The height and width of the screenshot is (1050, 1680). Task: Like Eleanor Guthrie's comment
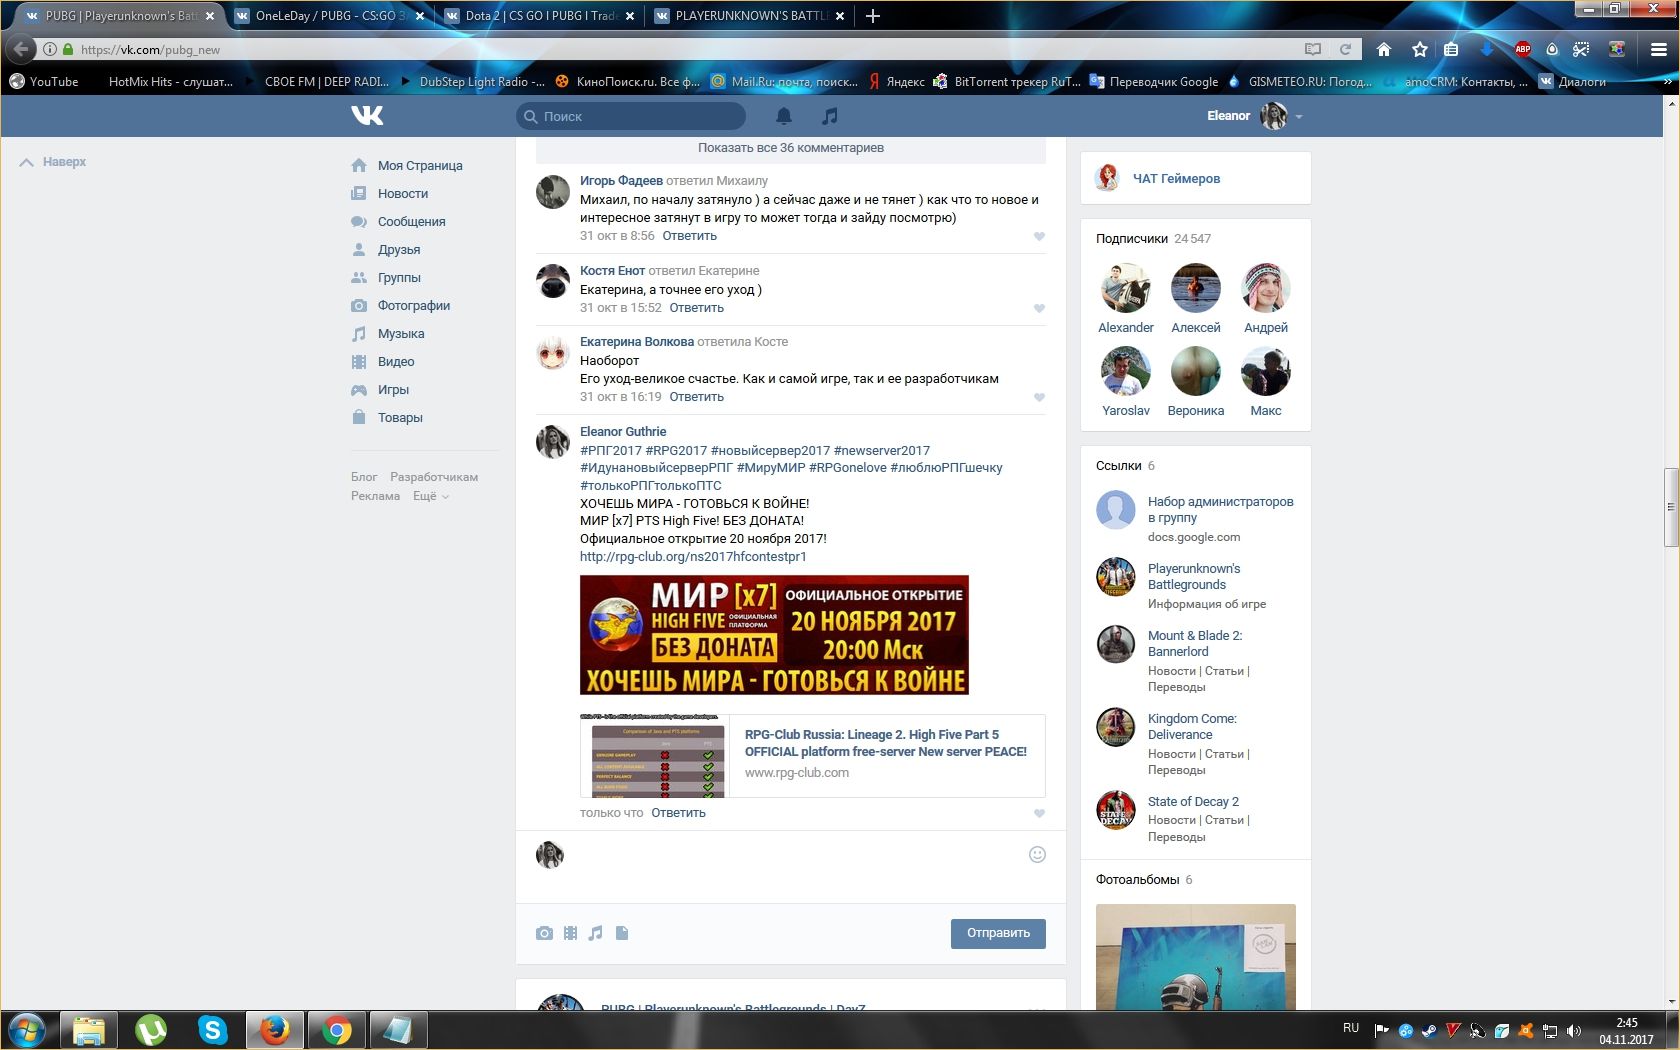pyautogui.click(x=1039, y=814)
